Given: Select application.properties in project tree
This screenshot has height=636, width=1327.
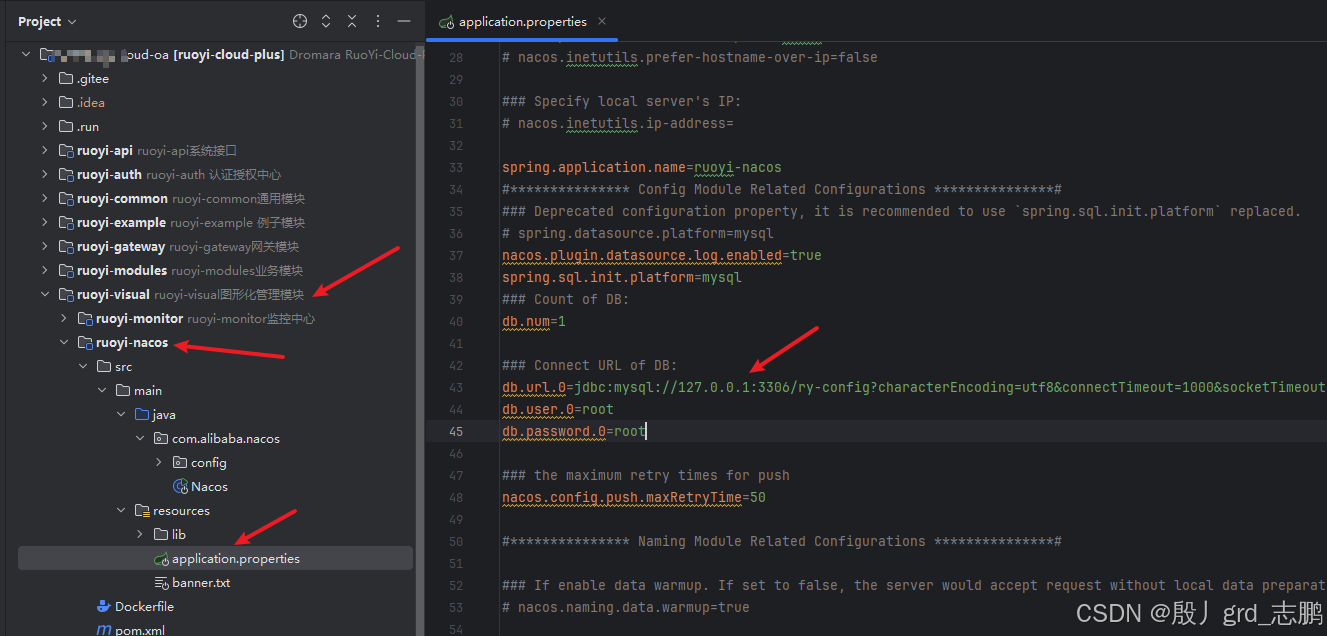Looking at the screenshot, I should (215, 558).
